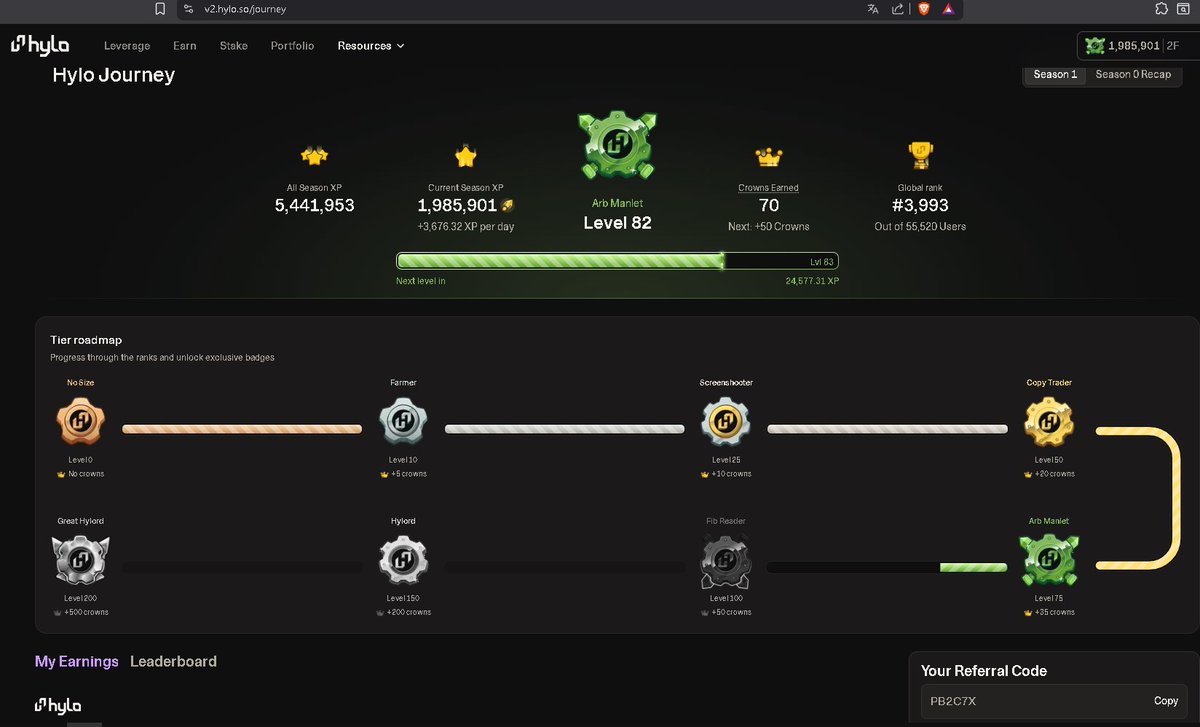Click progress bar between No Size and Farmer
The image size is (1200, 727).
click(242, 429)
